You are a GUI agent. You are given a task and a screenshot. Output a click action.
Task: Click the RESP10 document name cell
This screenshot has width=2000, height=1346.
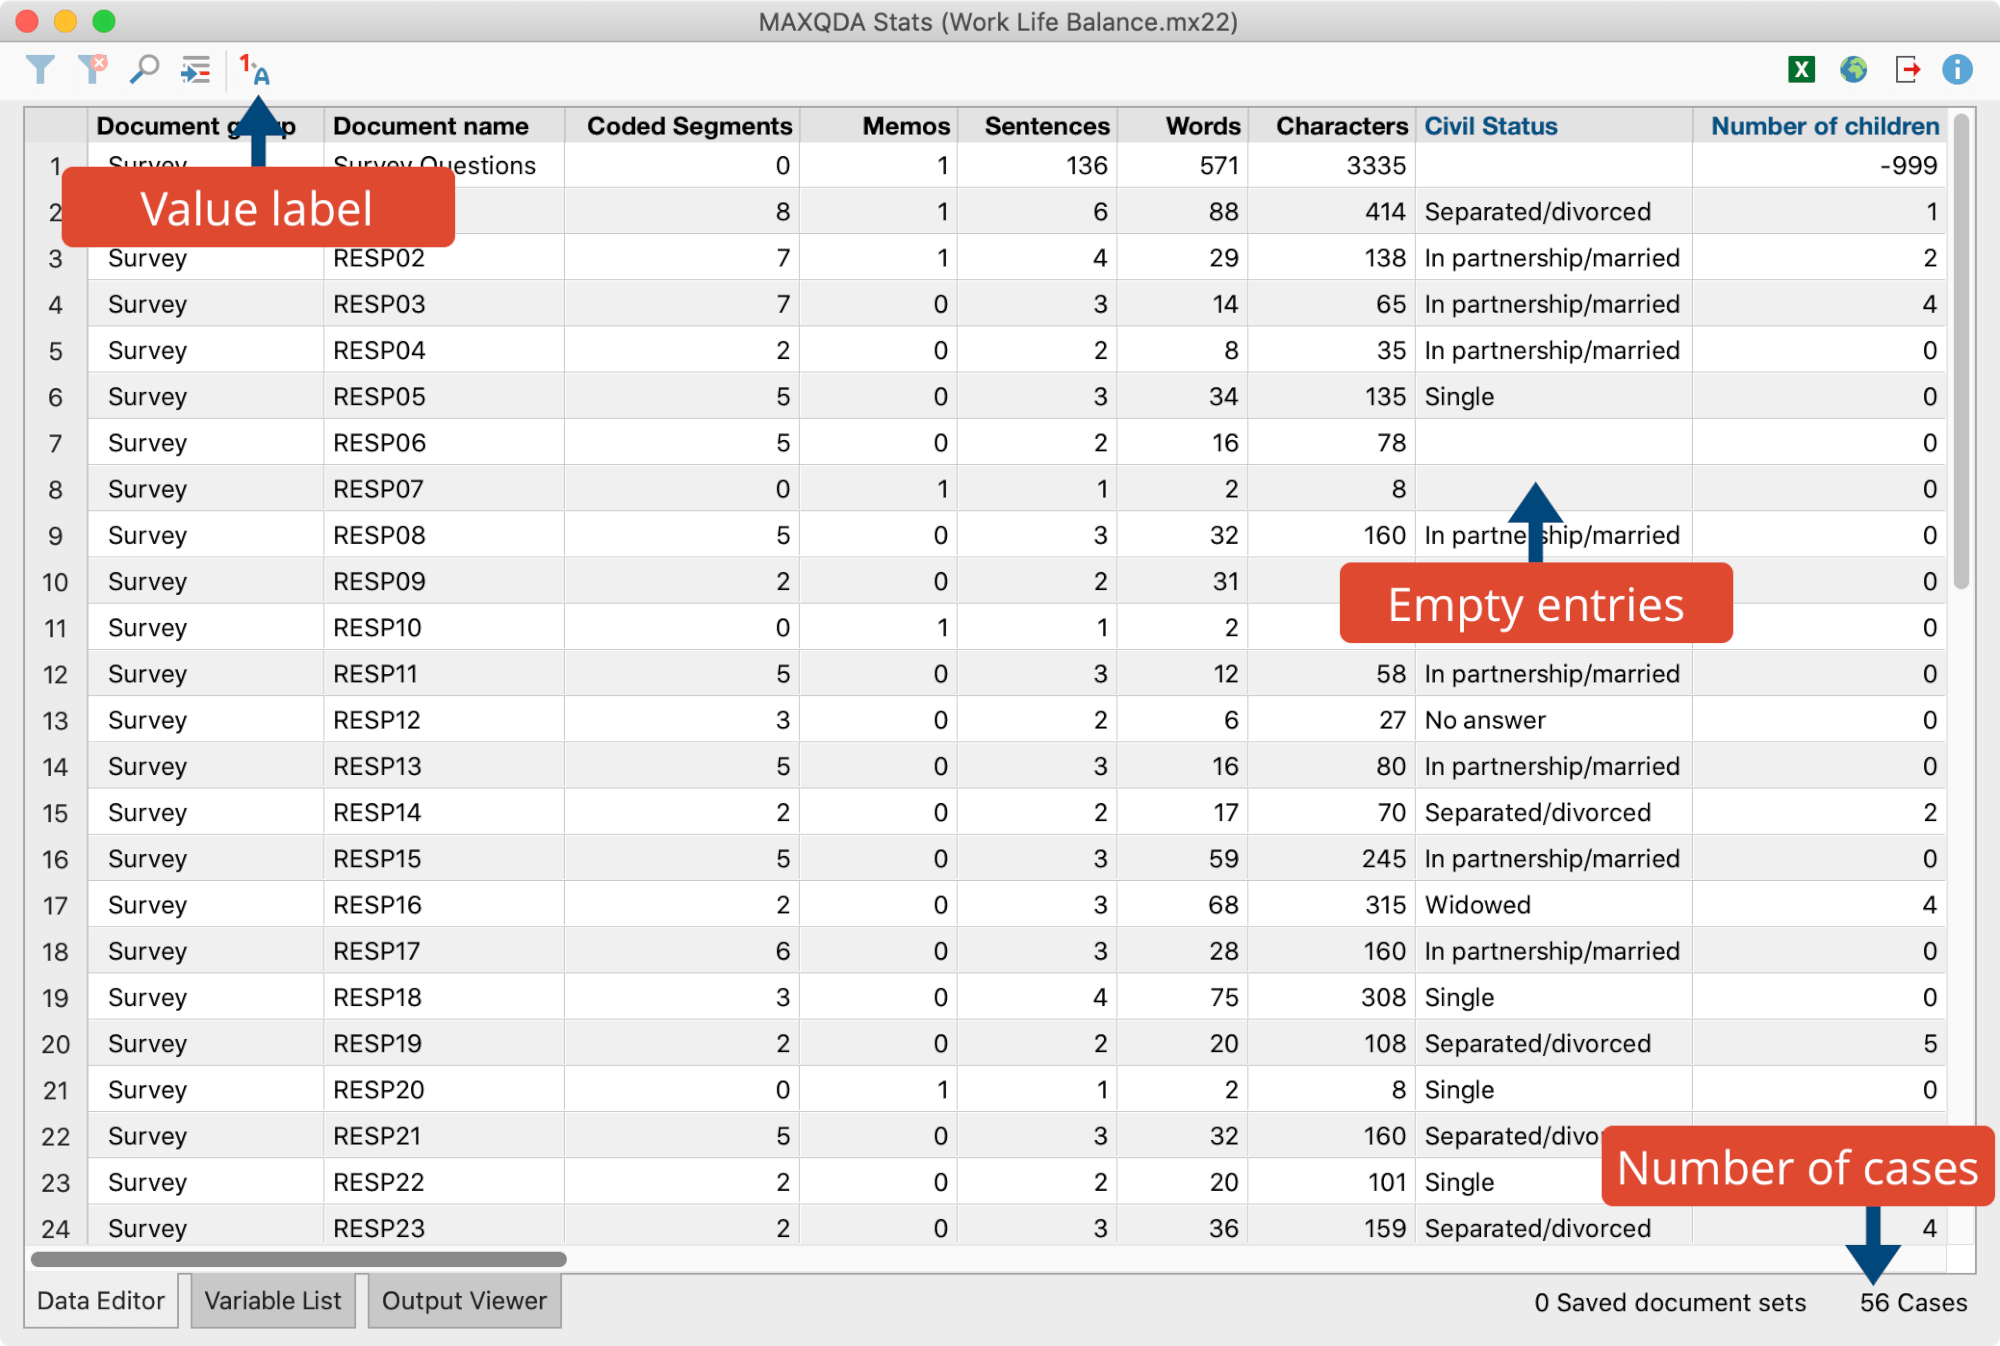tap(444, 628)
